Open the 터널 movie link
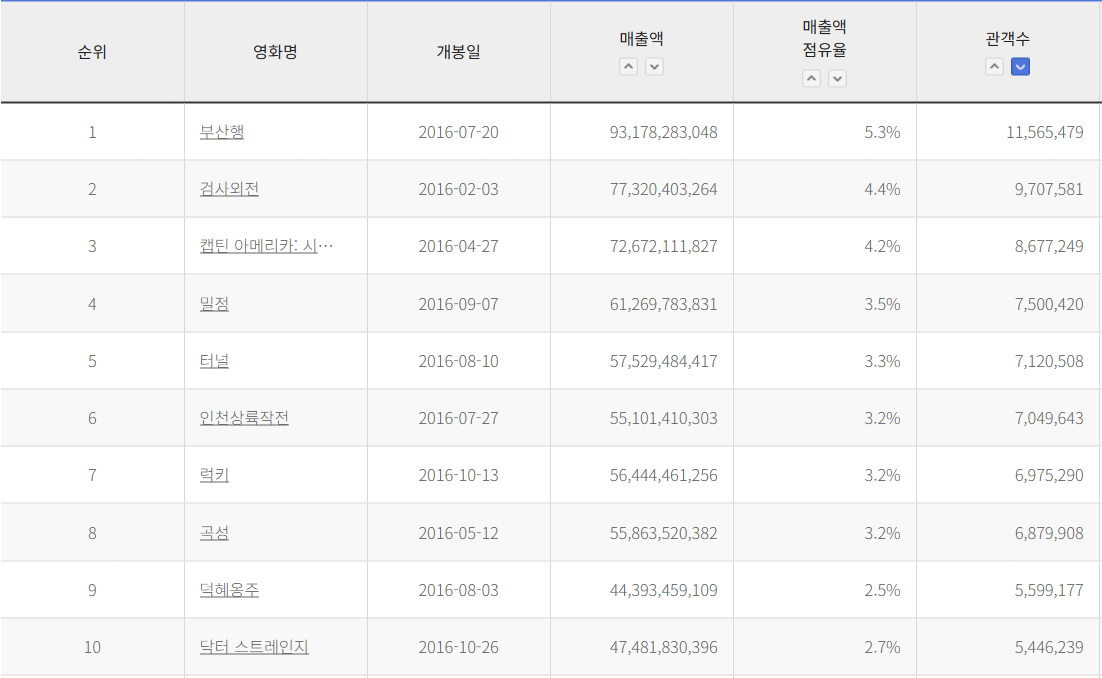This screenshot has height=678, width=1102. (214, 361)
